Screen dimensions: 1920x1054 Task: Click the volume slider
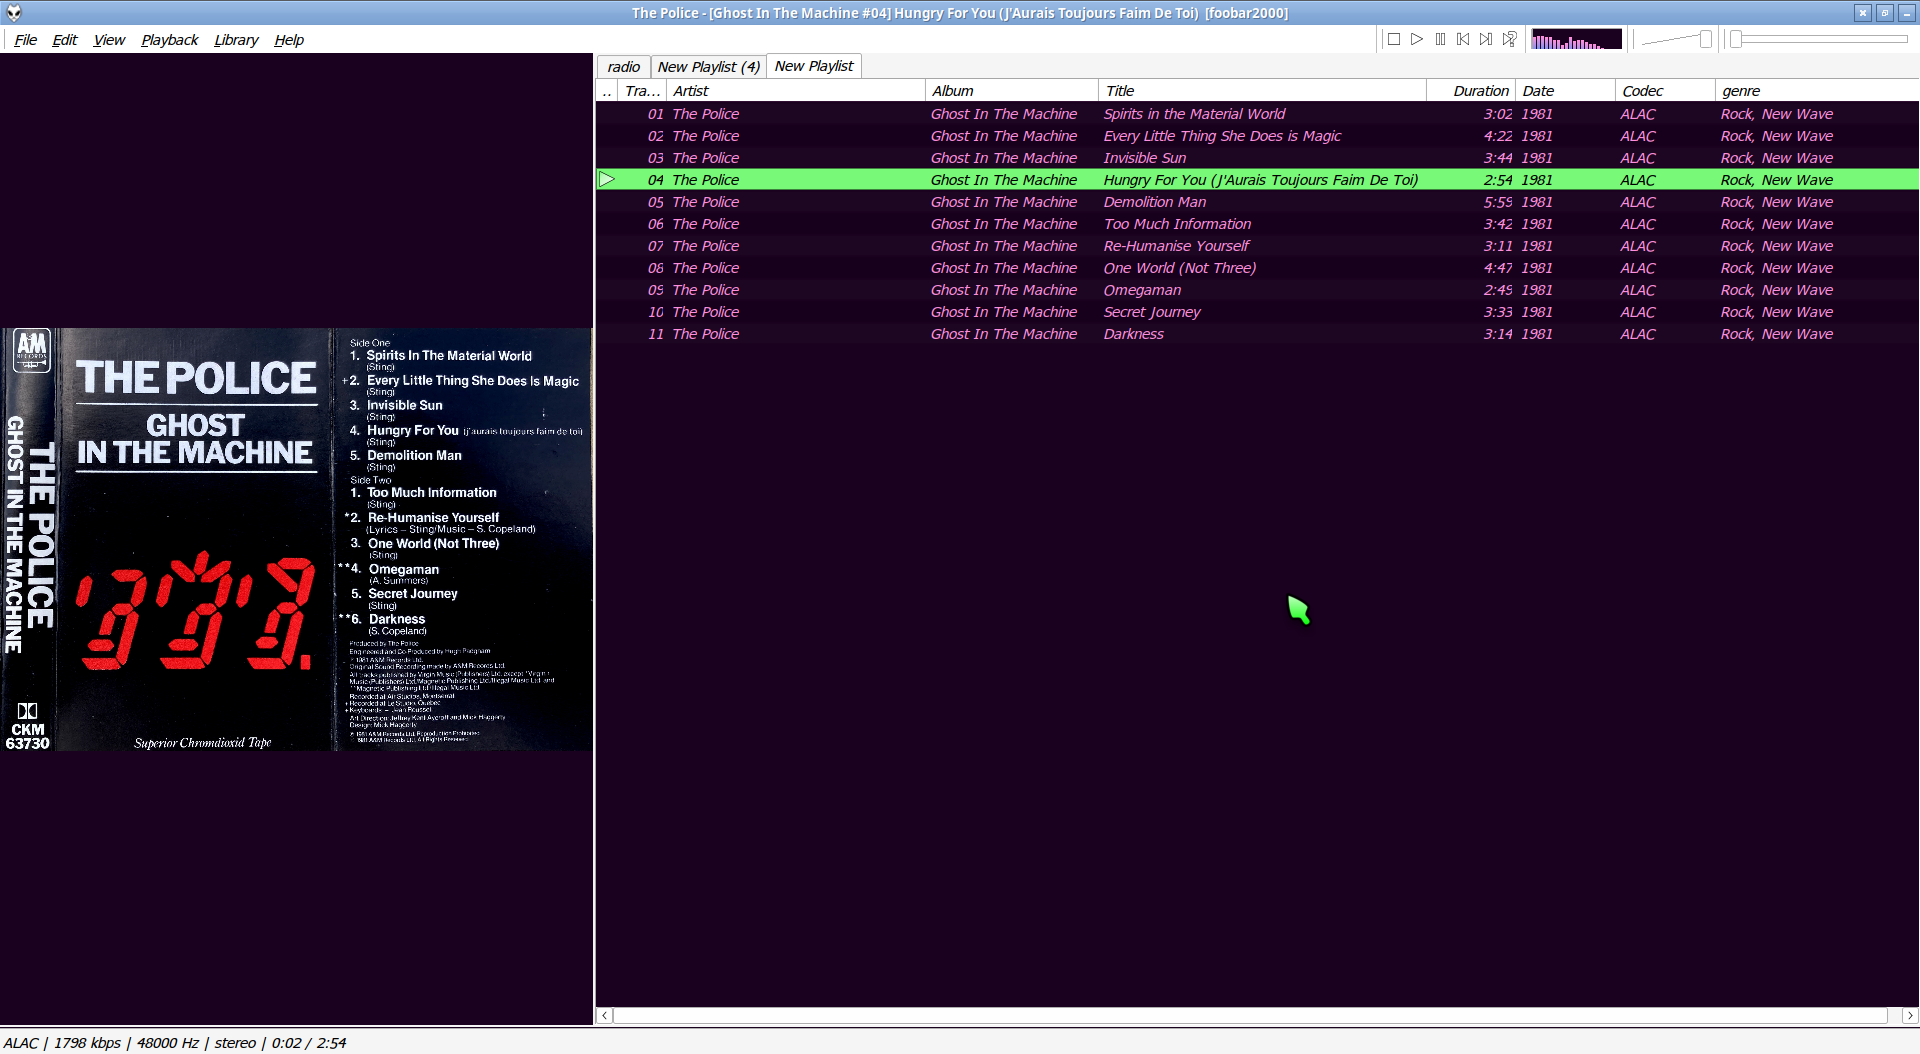[x=1677, y=39]
